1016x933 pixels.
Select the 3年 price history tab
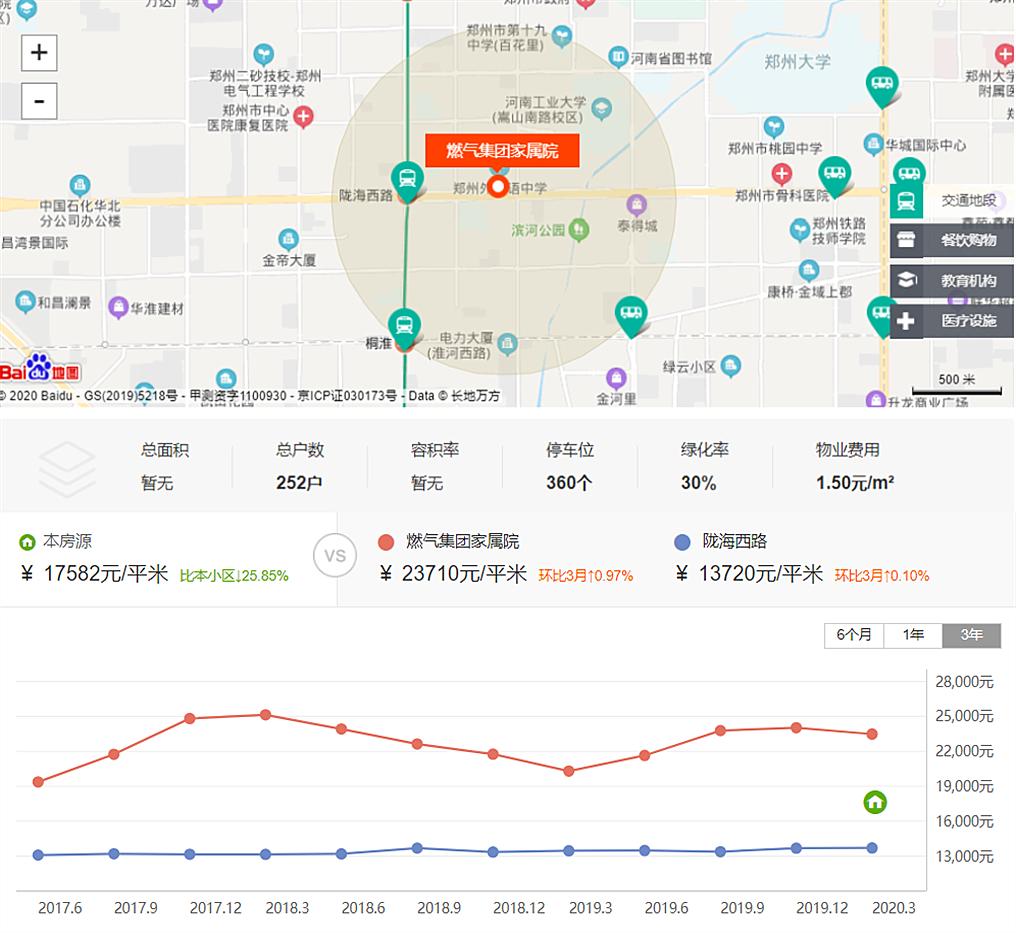tap(969, 635)
